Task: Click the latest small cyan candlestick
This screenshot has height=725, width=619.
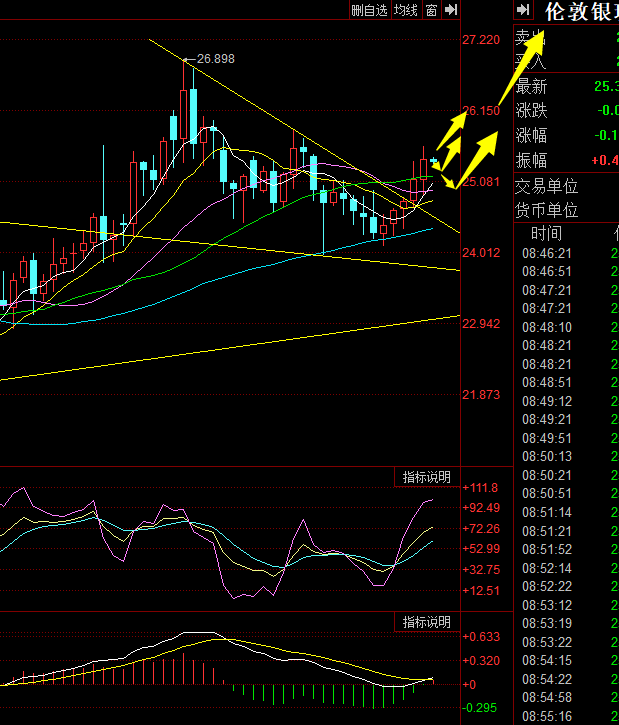Action: 434,161
